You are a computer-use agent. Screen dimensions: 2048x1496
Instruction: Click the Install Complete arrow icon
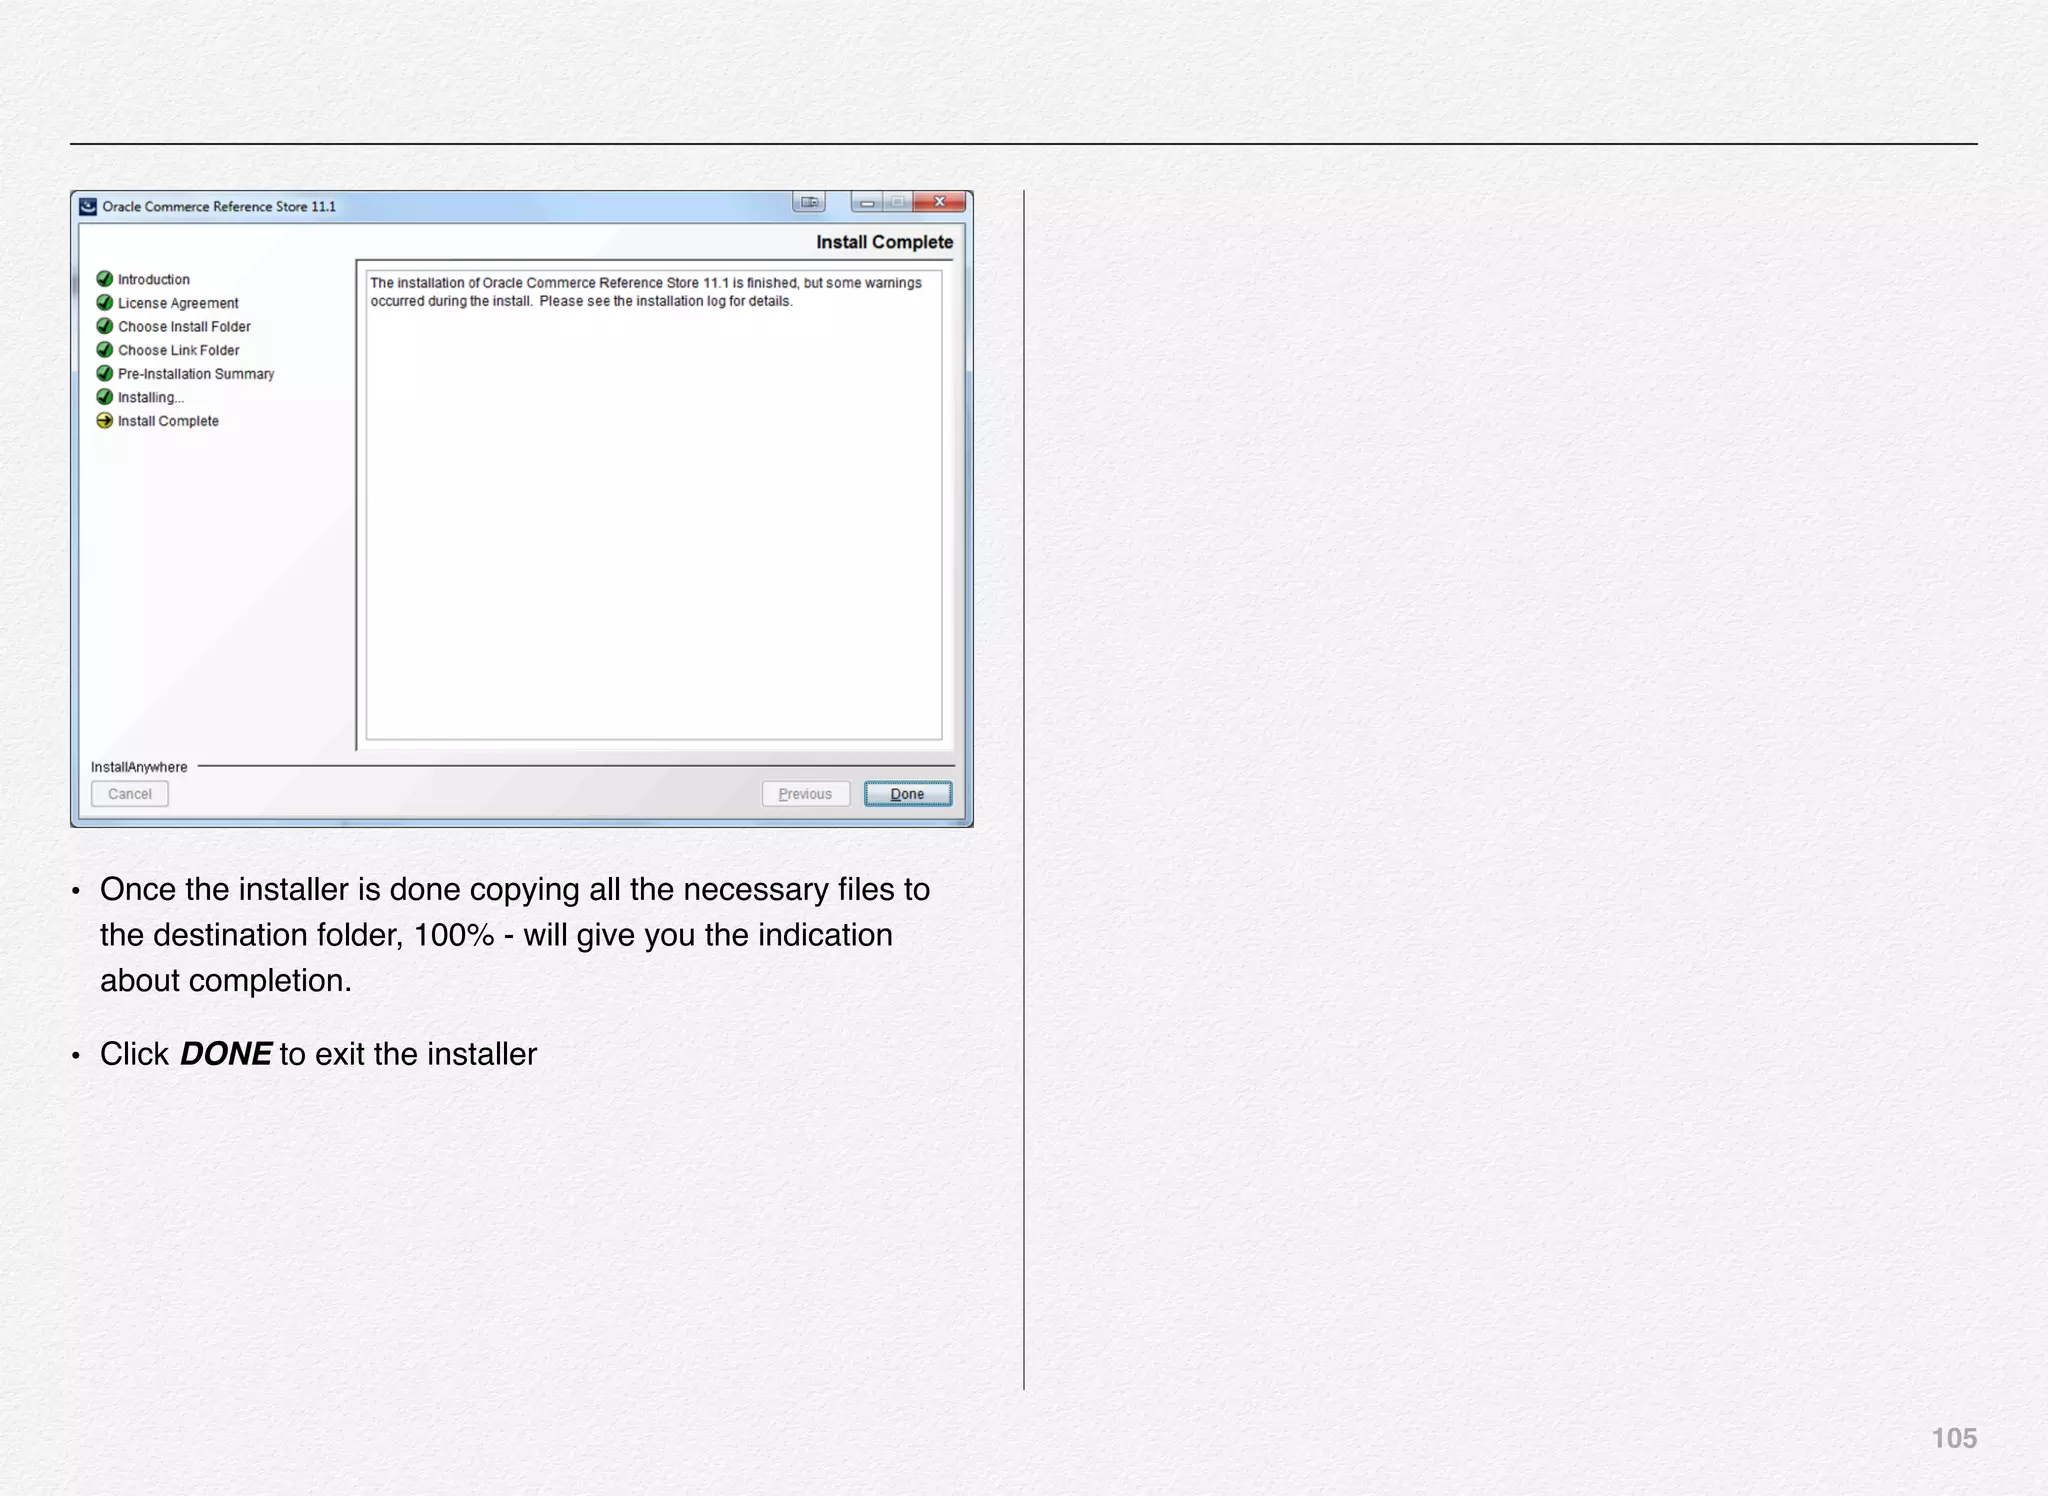click(104, 421)
